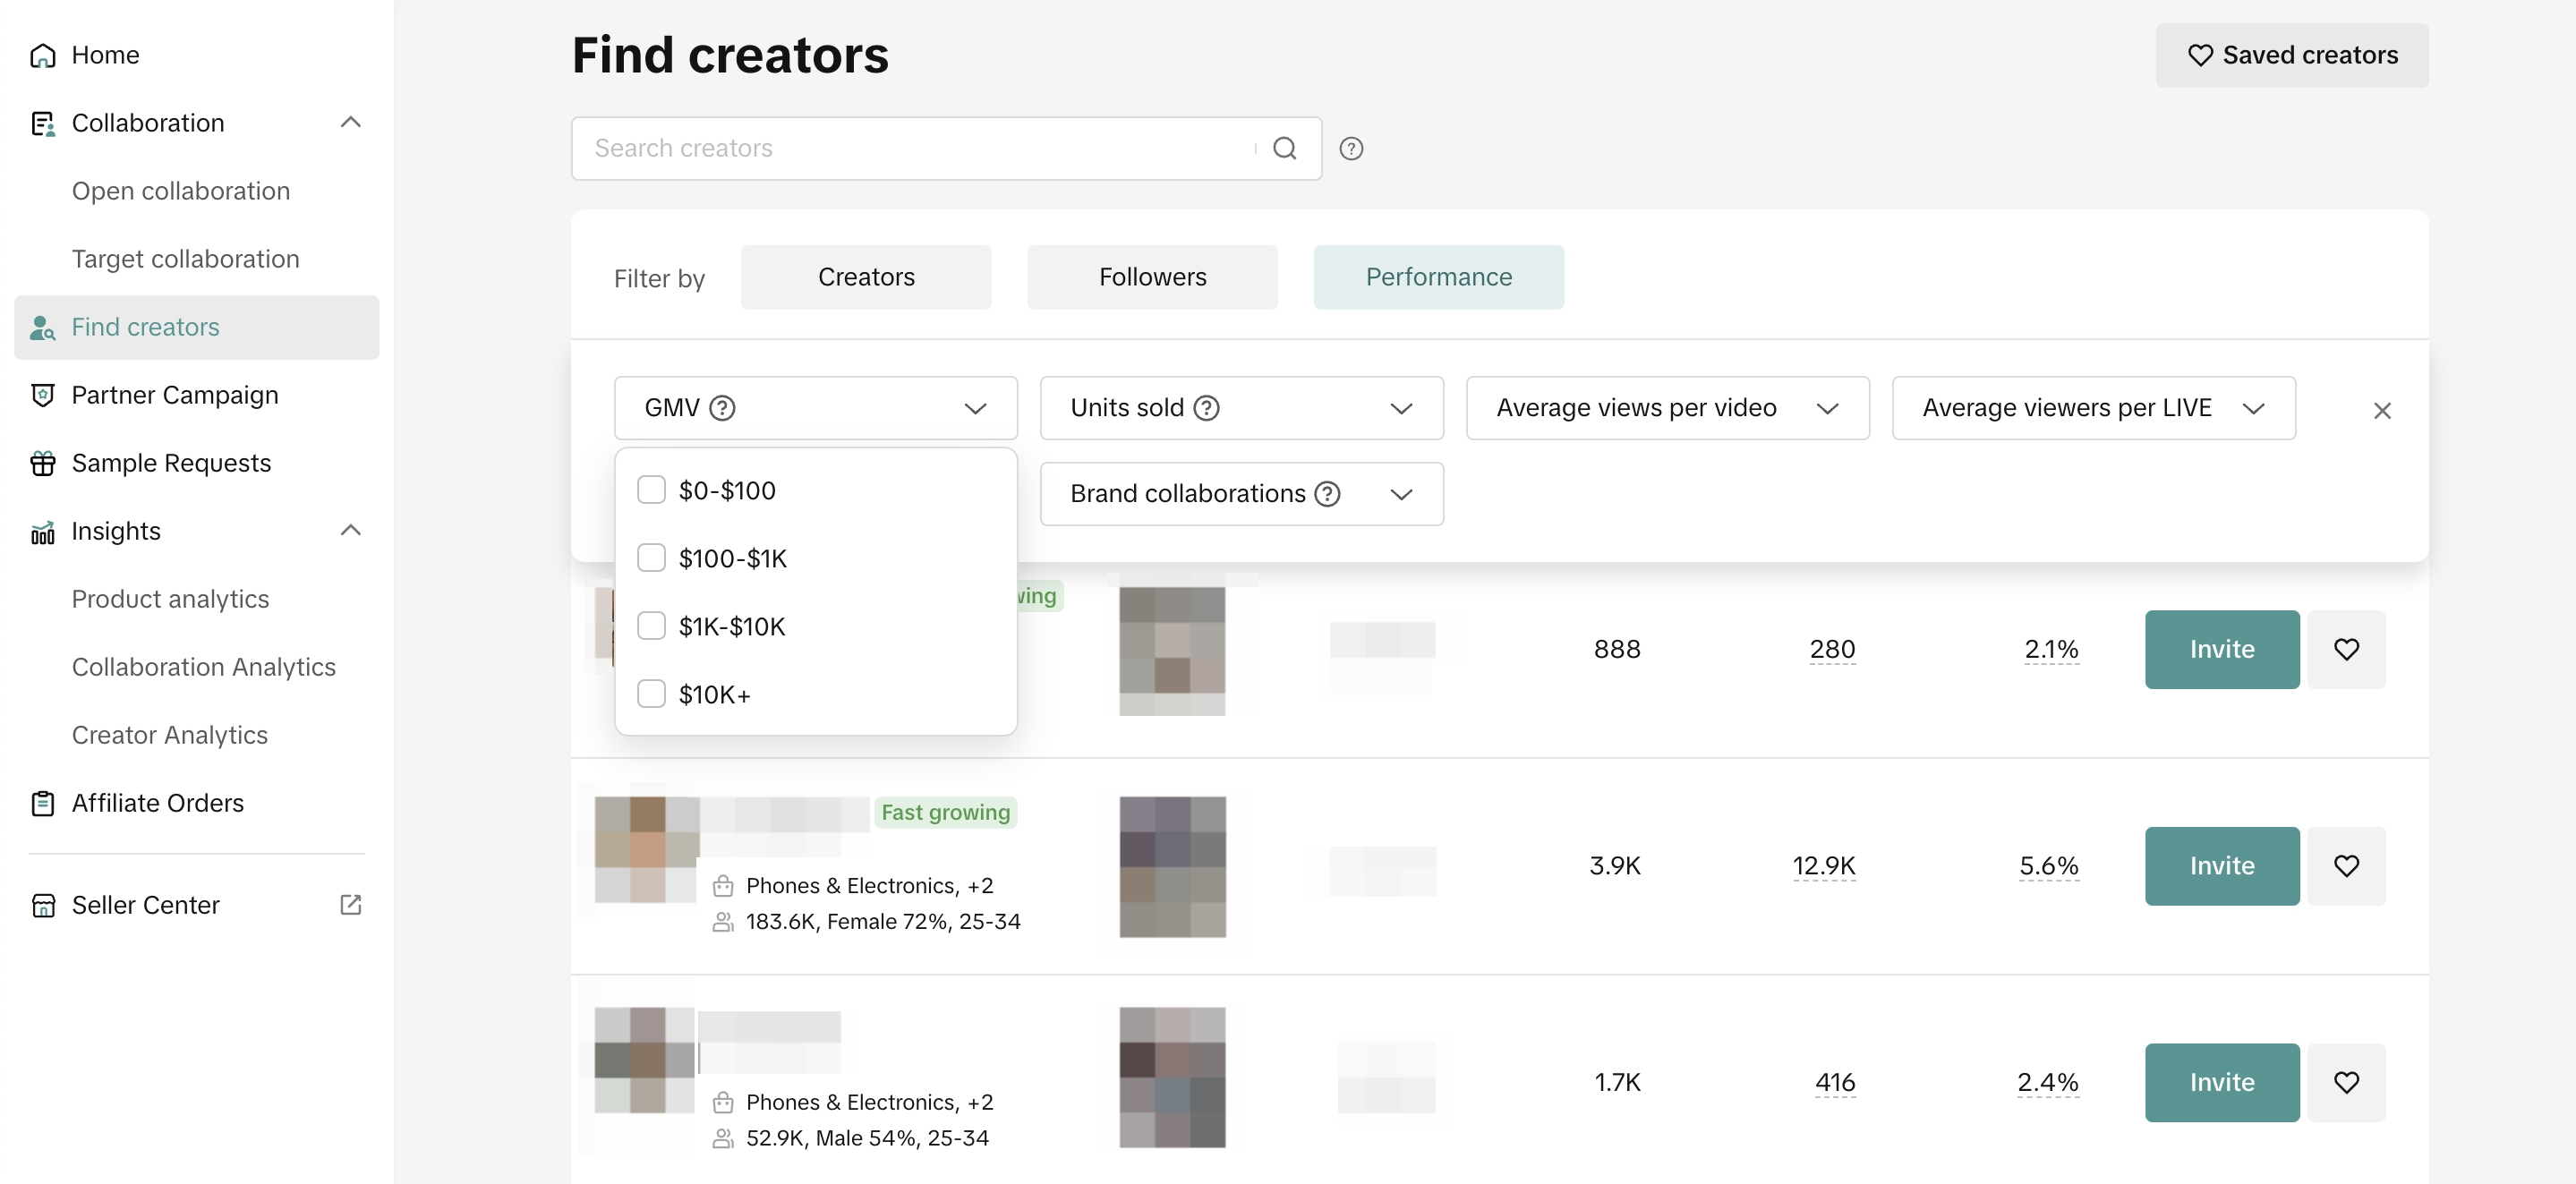The height and width of the screenshot is (1184, 2576).
Task: Switch to the Followers filter tab
Action: 1152,277
